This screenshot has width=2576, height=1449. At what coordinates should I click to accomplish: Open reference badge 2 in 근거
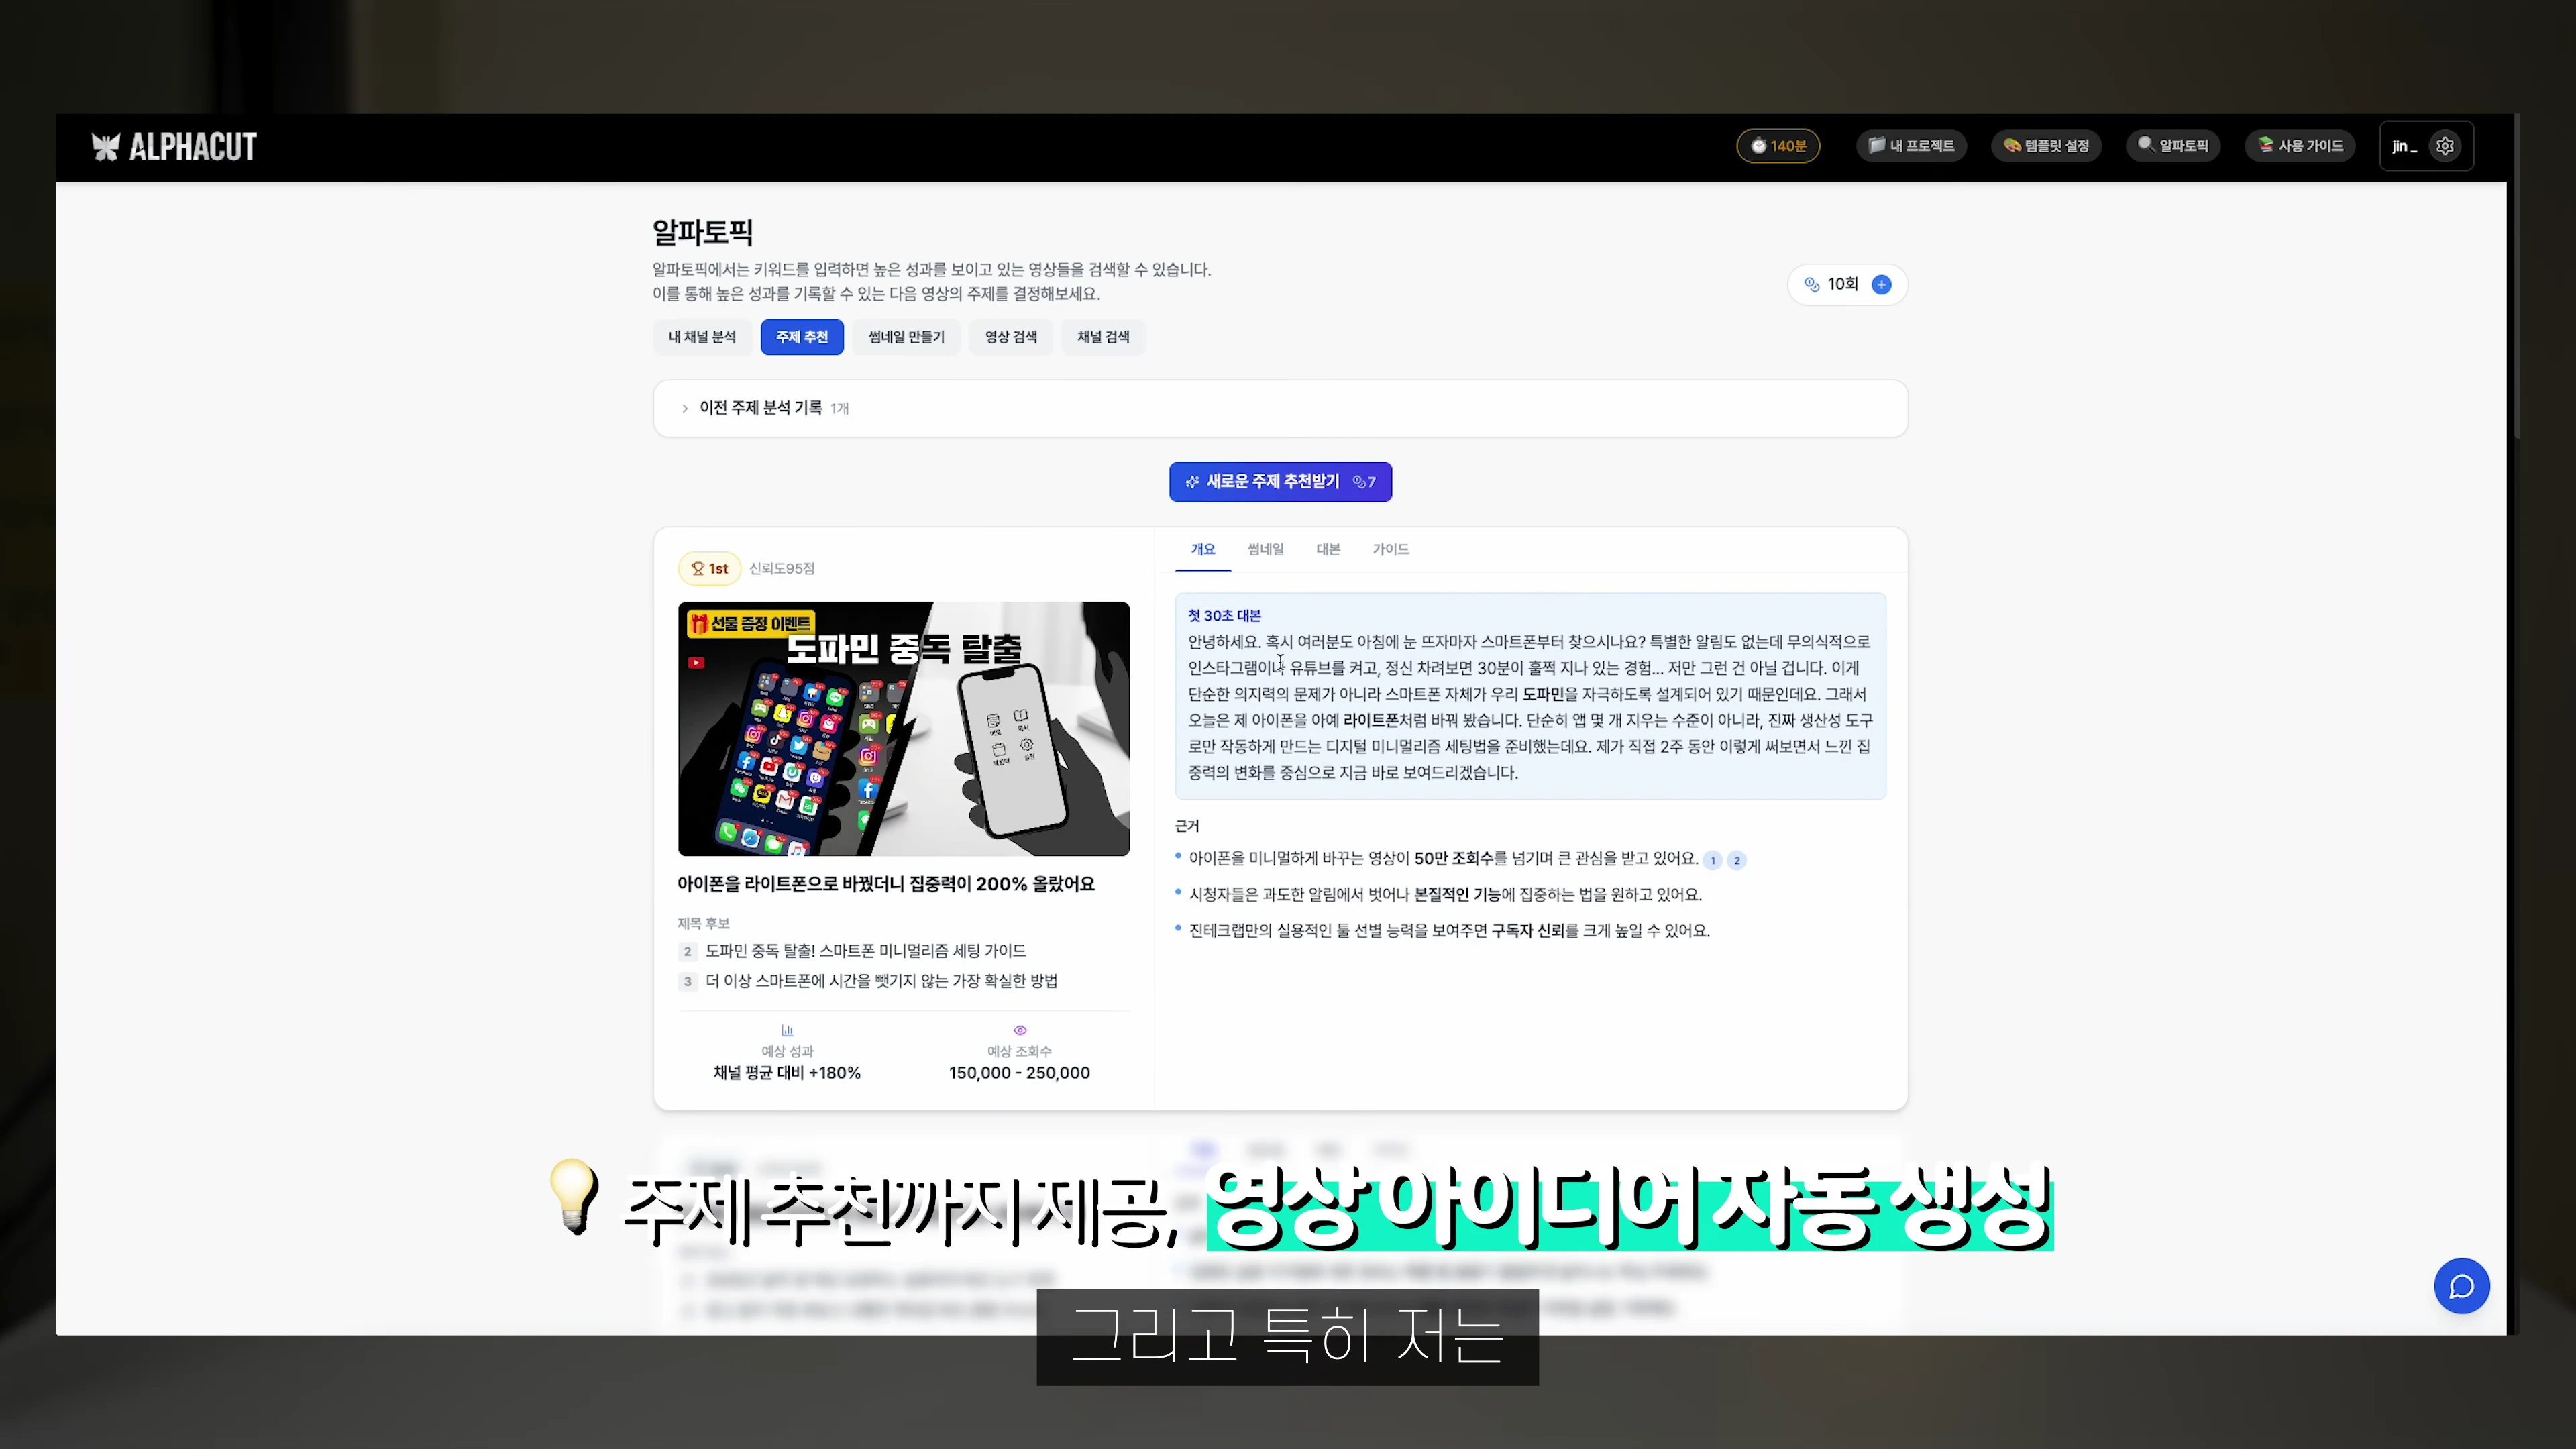[1737, 860]
